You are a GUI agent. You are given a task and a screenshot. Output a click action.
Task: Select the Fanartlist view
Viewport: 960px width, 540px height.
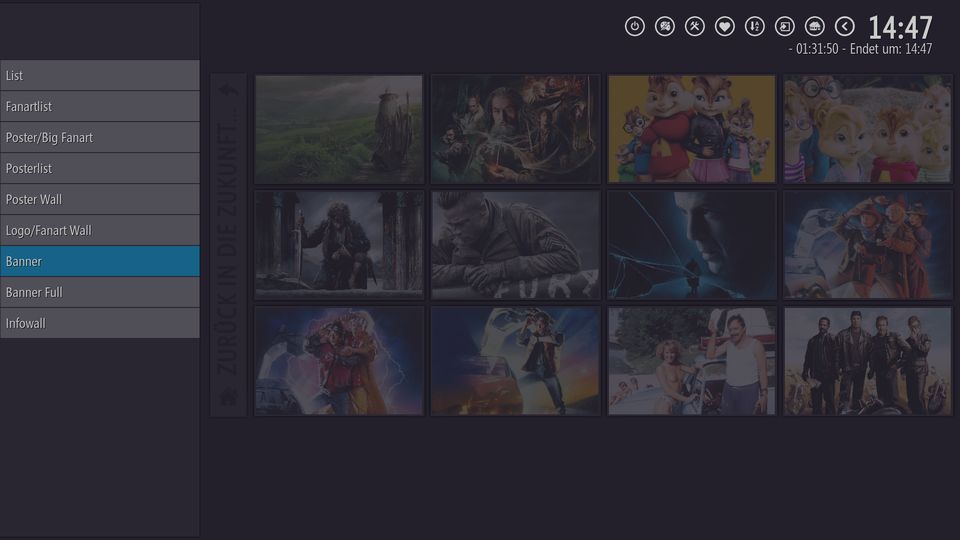[x=100, y=107]
